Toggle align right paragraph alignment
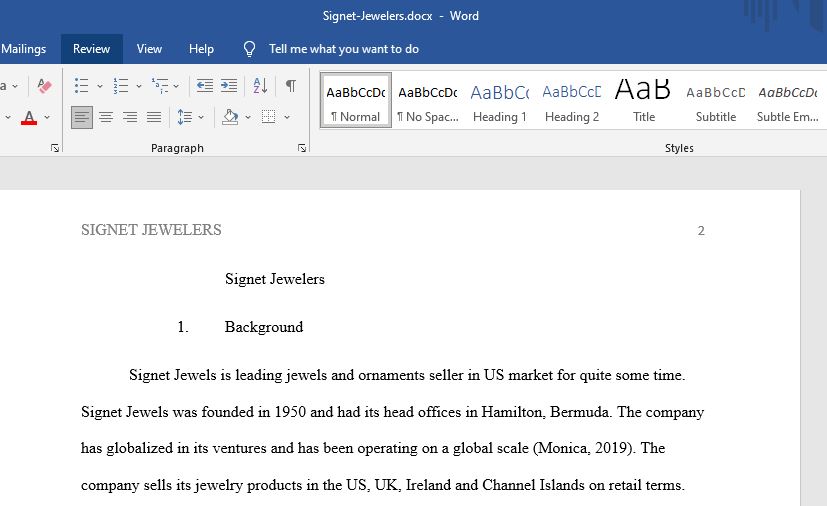The width and height of the screenshot is (827, 506). click(130, 117)
